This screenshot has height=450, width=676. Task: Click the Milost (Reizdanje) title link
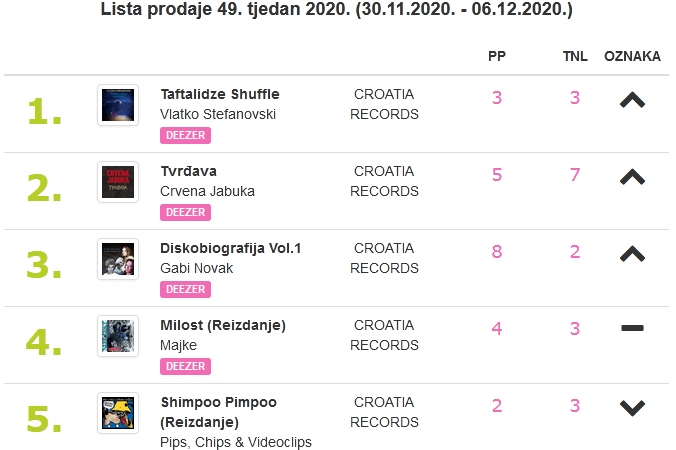coord(223,325)
